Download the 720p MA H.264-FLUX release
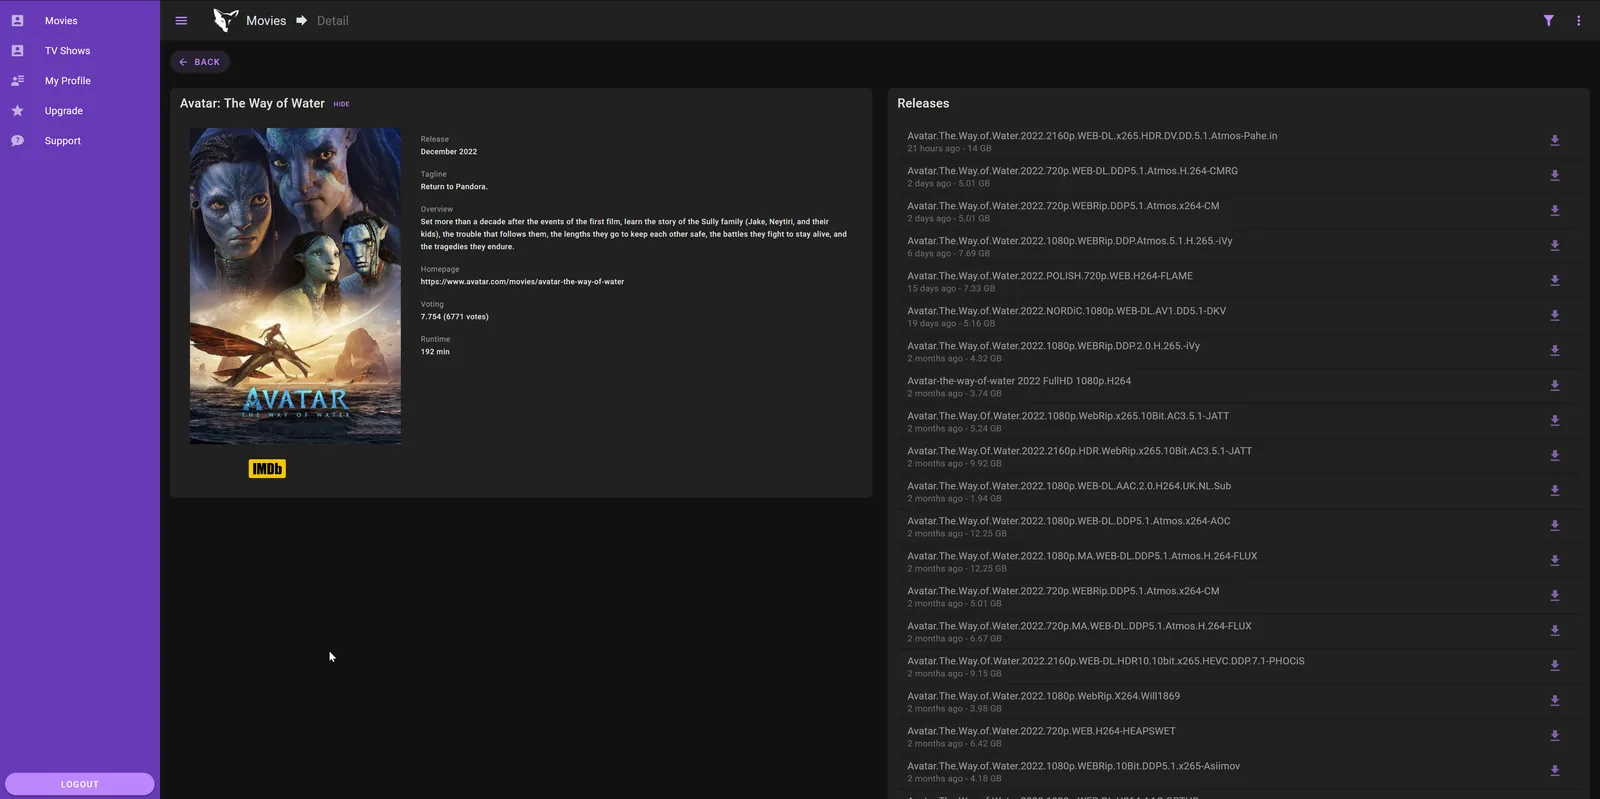This screenshot has height=799, width=1600. (1555, 631)
